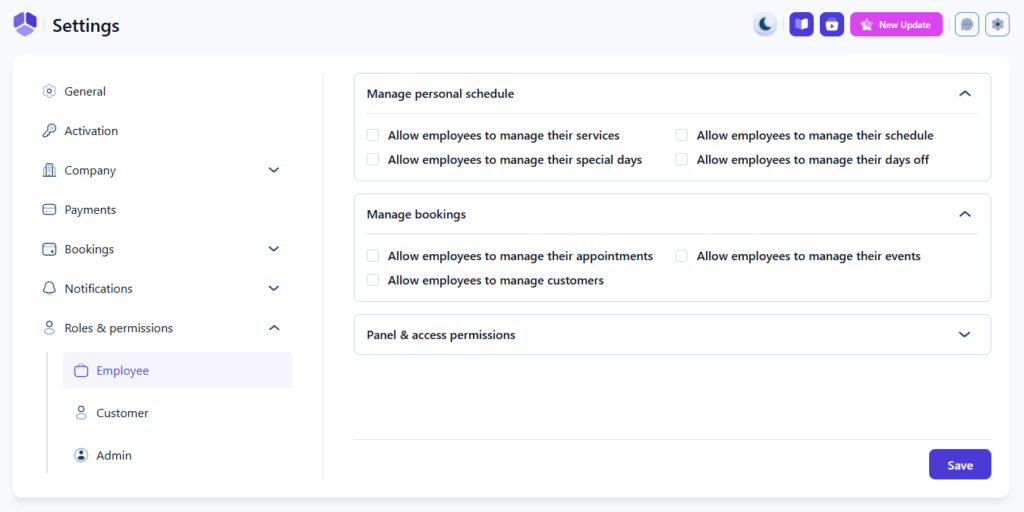Click the app logo next to Settings
This screenshot has height=512, width=1024.
(x=25, y=25)
